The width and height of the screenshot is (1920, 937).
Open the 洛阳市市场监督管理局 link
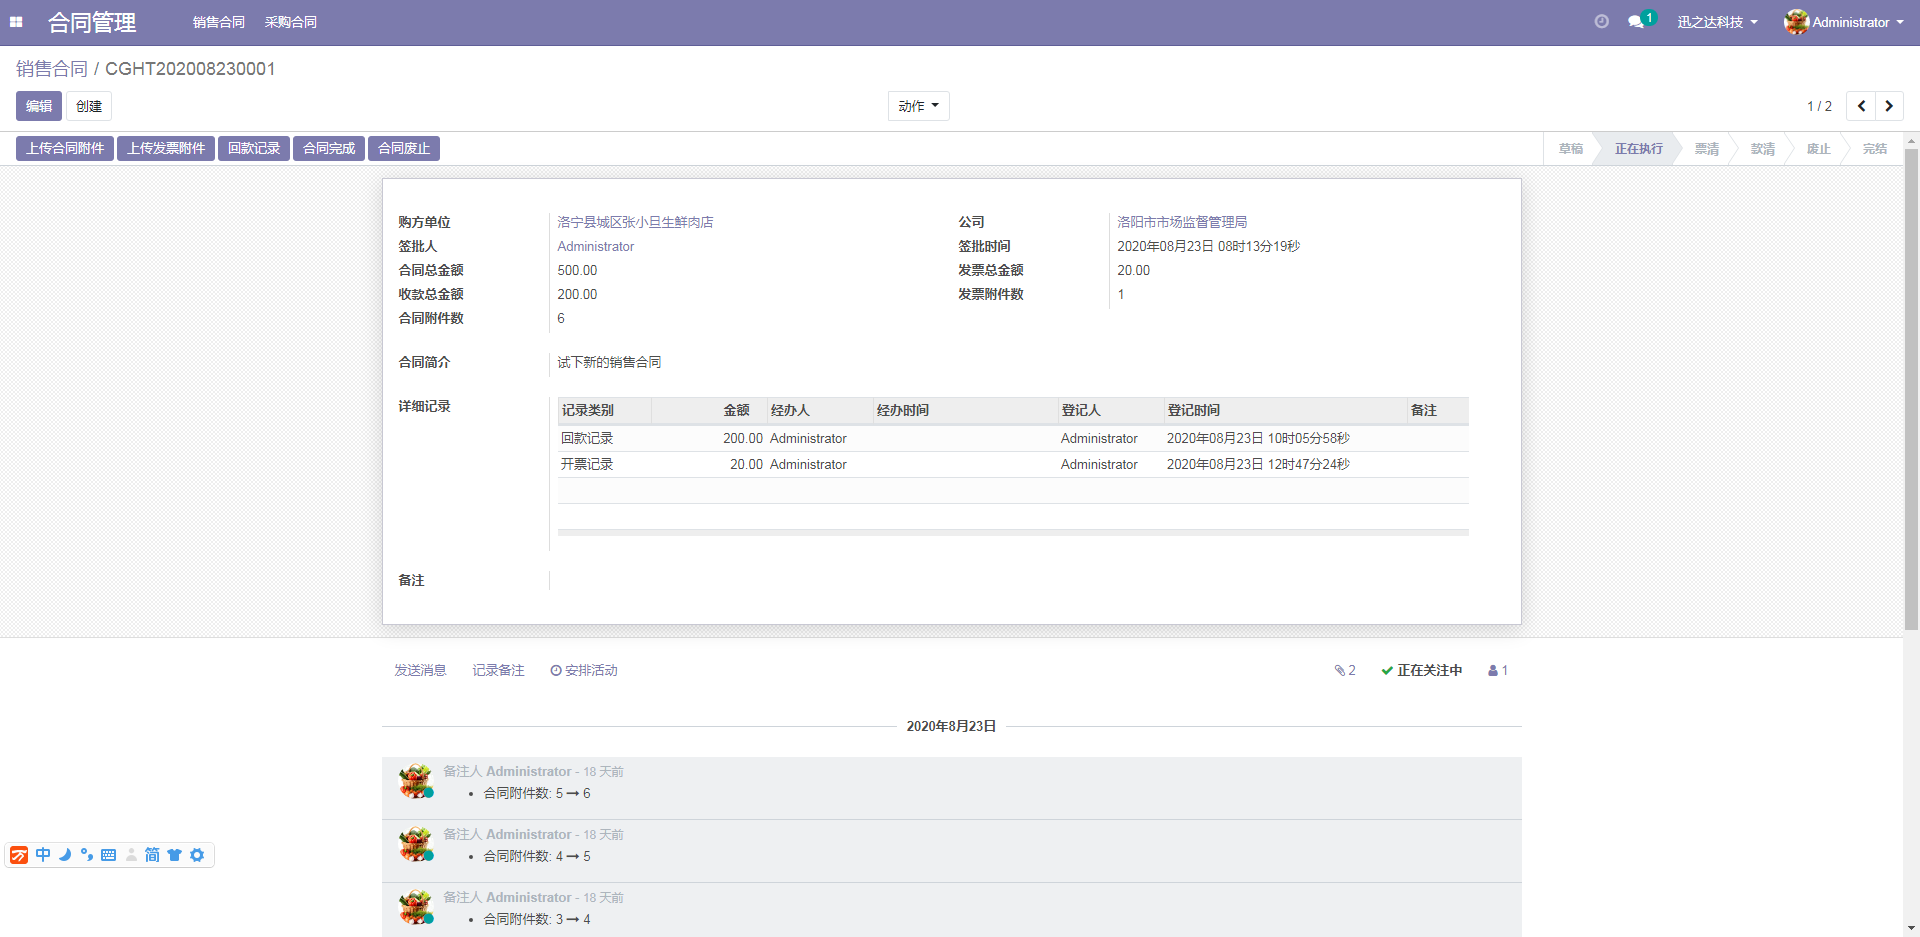[x=1184, y=221]
